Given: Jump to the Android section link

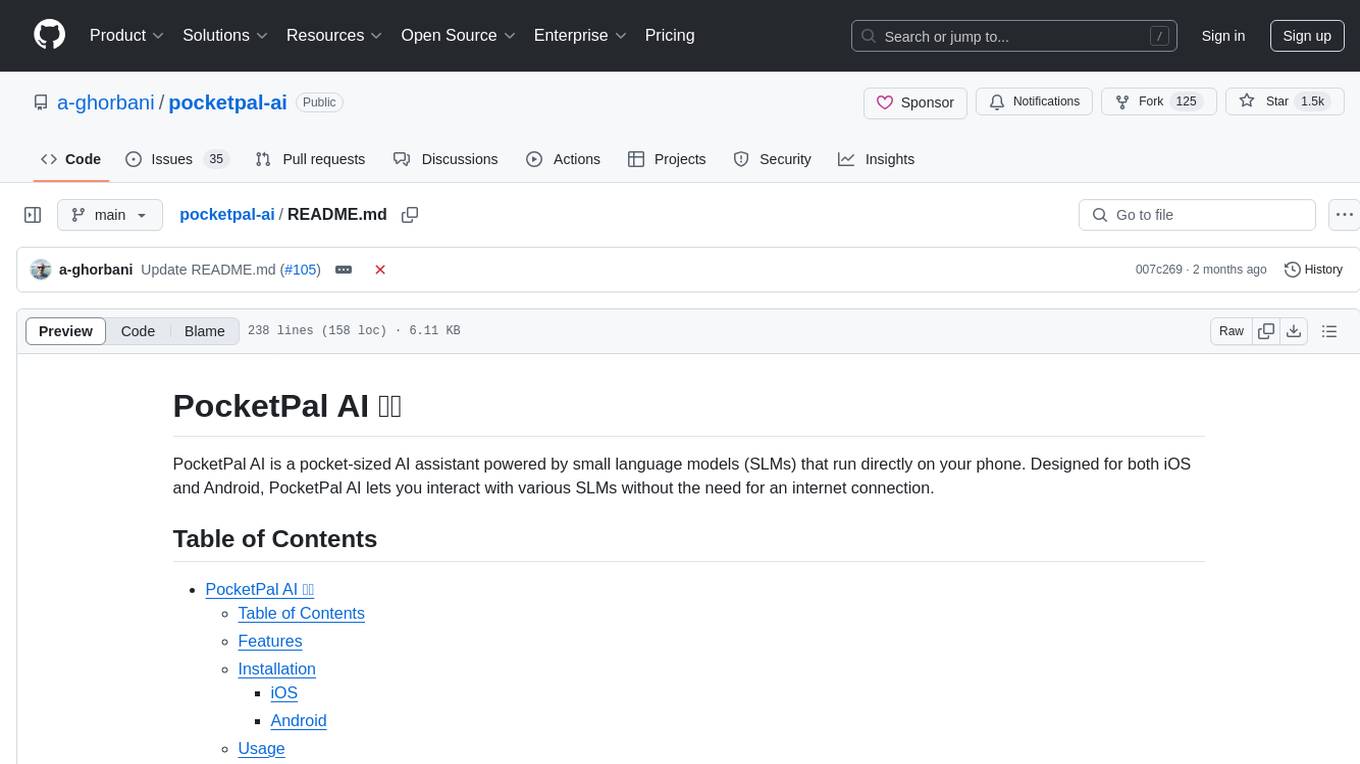Looking at the screenshot, I should [299, 721].
